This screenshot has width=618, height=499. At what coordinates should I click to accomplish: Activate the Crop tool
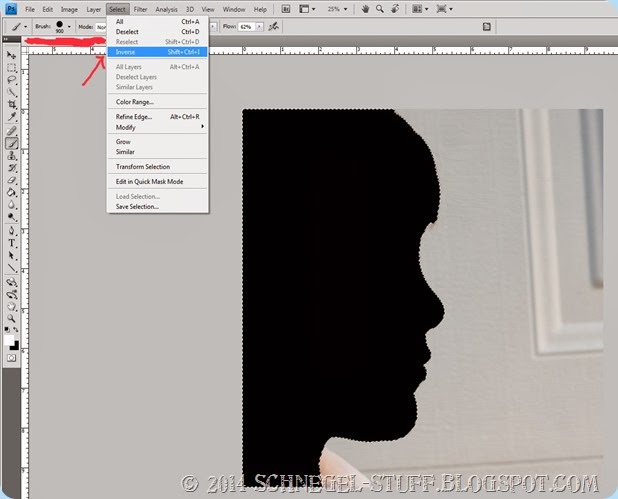[12, 104]
